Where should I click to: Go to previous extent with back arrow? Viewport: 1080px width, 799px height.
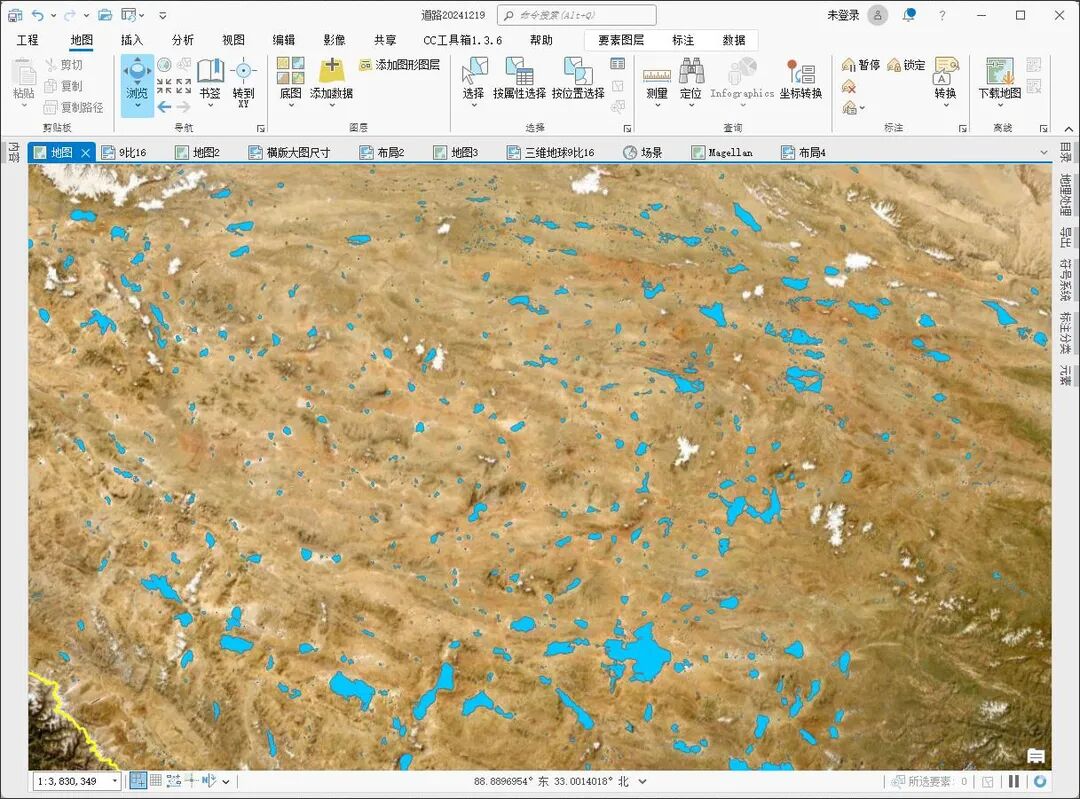(164, 107)
